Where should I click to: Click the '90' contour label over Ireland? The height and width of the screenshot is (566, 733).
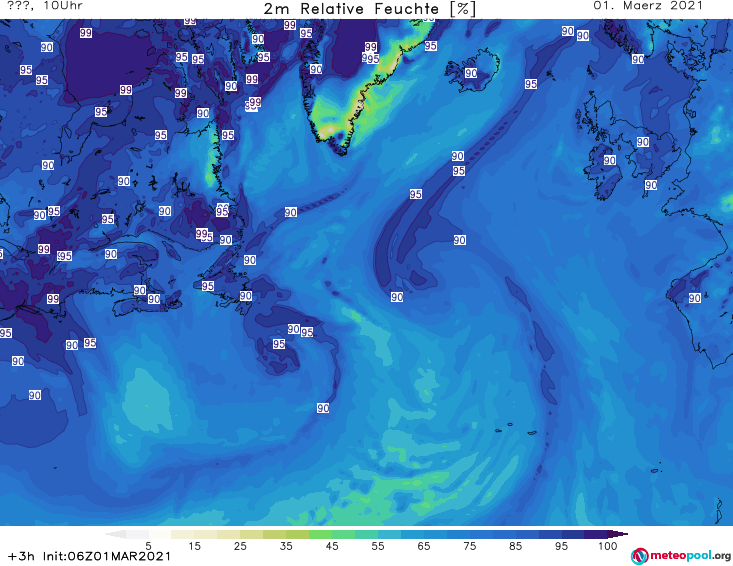pyautogui.click(x=610, y=160)
